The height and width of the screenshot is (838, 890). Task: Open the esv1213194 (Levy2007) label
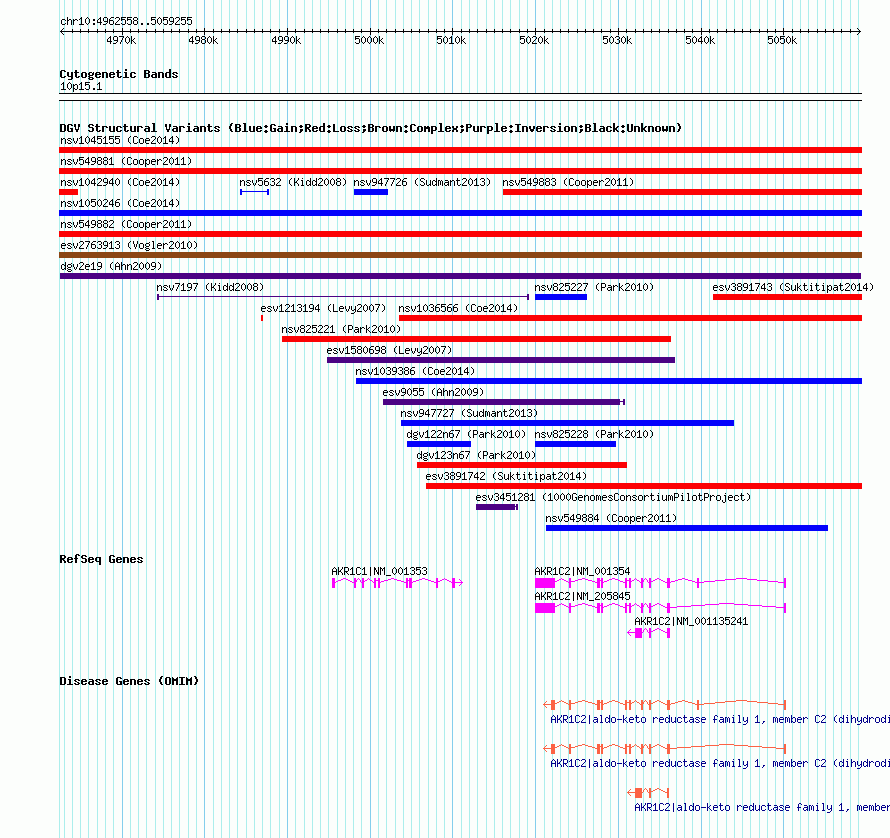(323, 308)
